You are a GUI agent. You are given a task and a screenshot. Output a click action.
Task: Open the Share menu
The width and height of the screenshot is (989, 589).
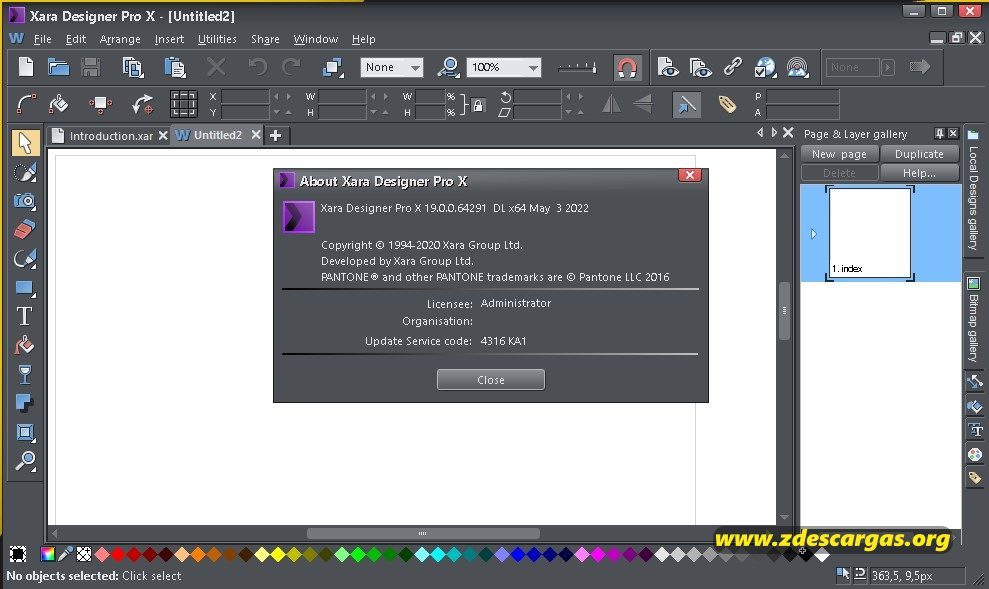[x=265, y=39]
